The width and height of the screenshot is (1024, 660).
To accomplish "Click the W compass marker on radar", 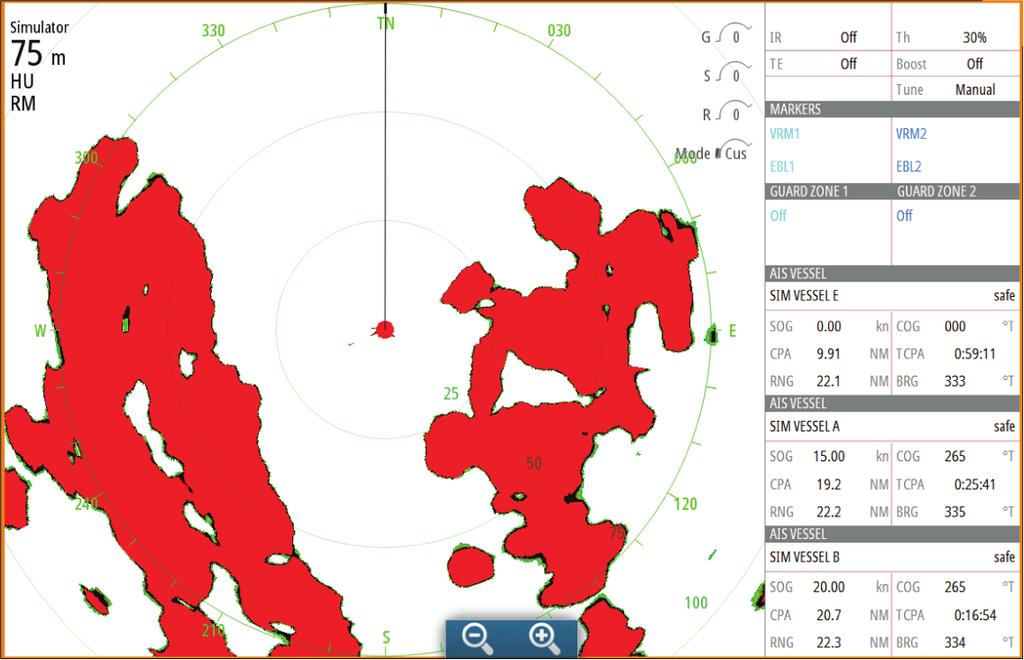I will (x=40, y=331).
